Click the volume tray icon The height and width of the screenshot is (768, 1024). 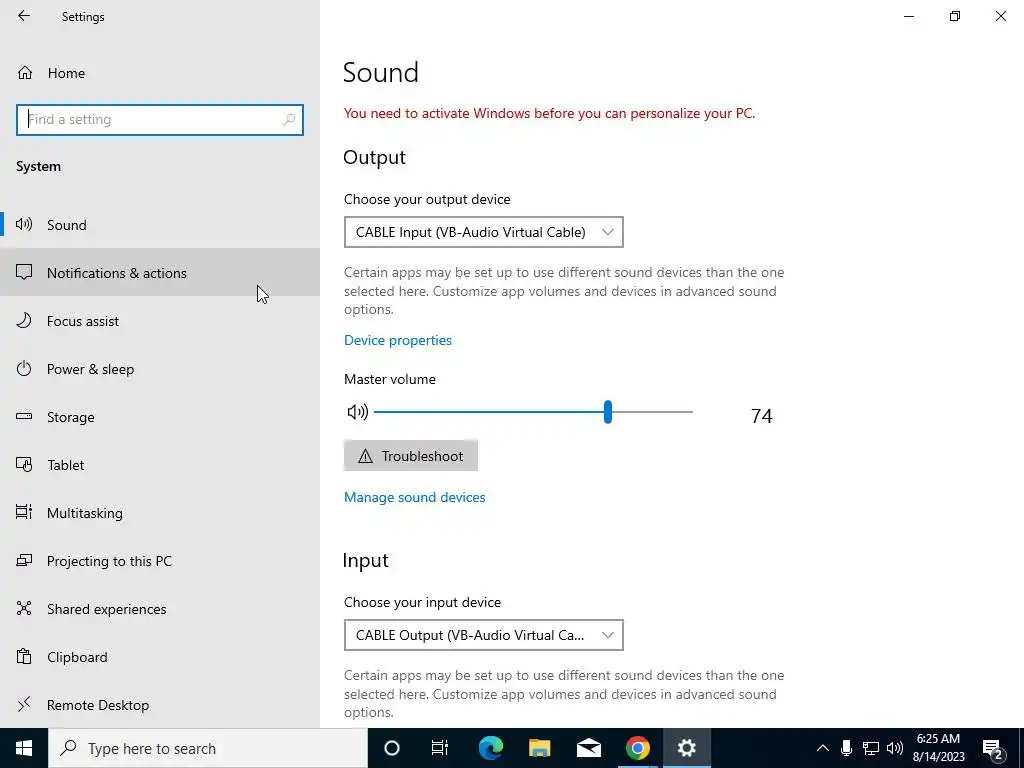tap(895, 748)
